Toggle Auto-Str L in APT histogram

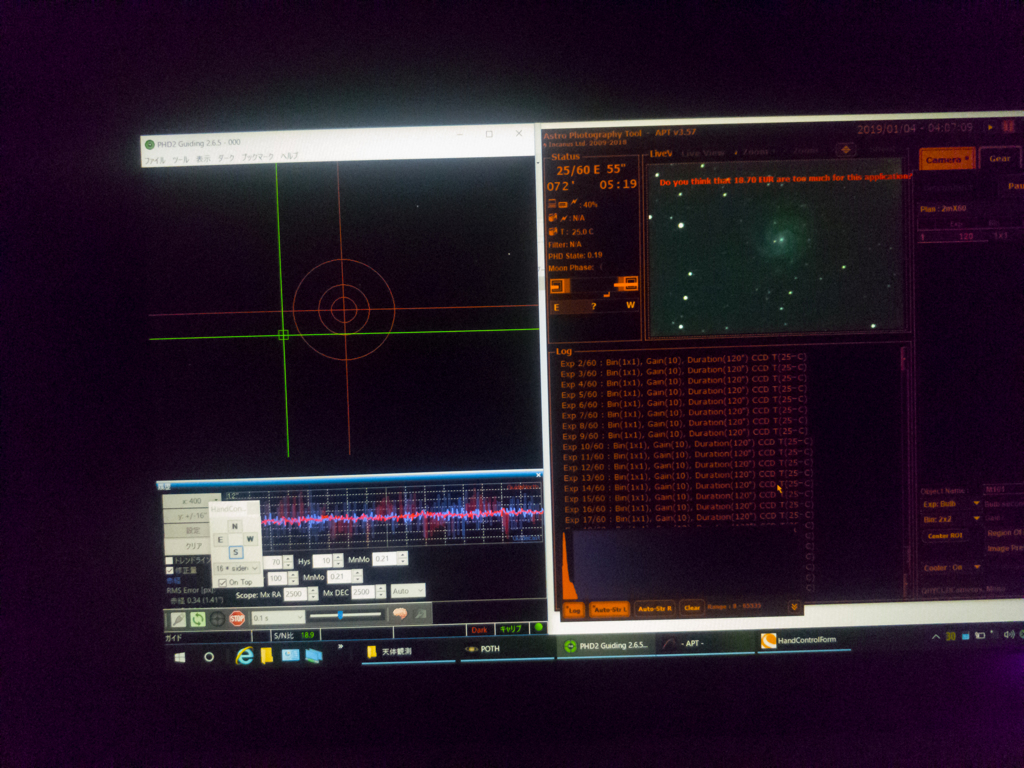(610, 609)
